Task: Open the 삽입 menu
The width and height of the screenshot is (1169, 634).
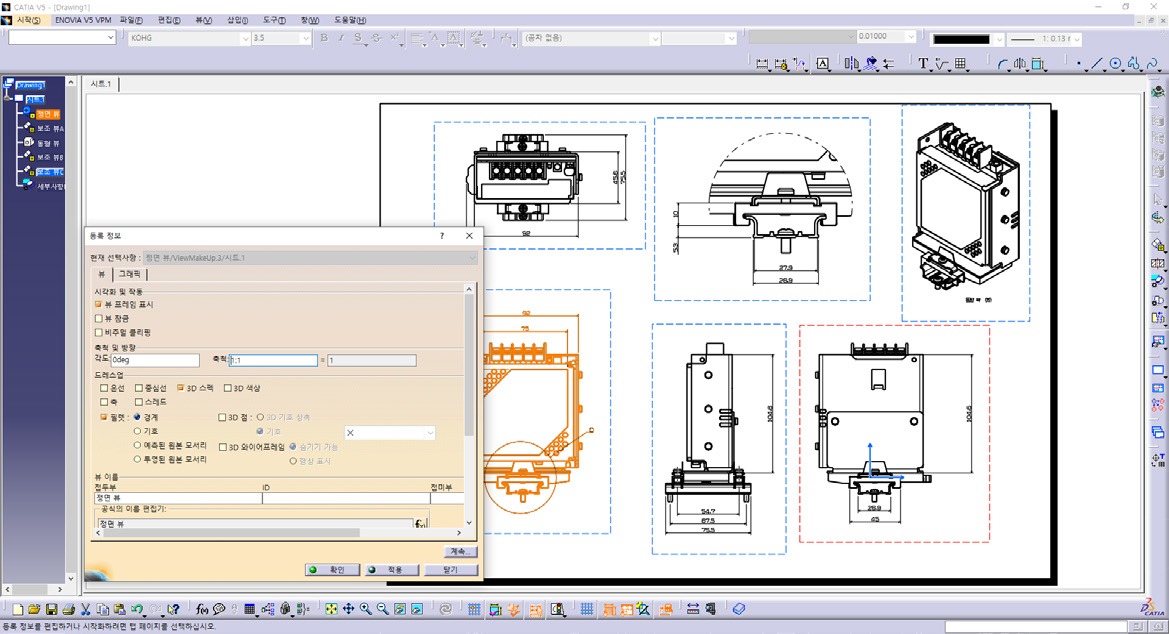Action: (235, 20)
